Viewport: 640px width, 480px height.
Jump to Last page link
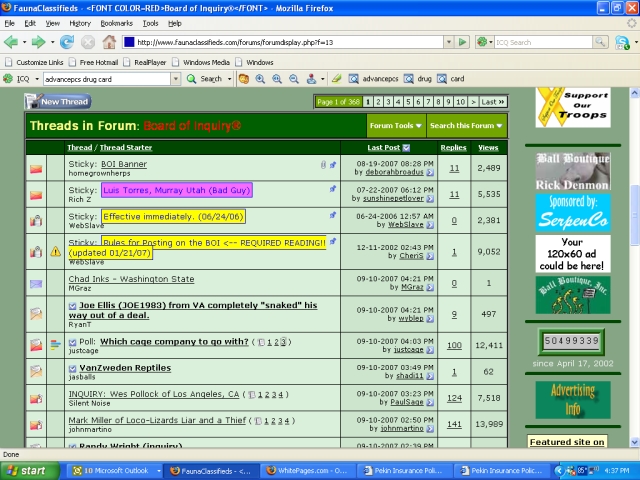coord(493,102)
